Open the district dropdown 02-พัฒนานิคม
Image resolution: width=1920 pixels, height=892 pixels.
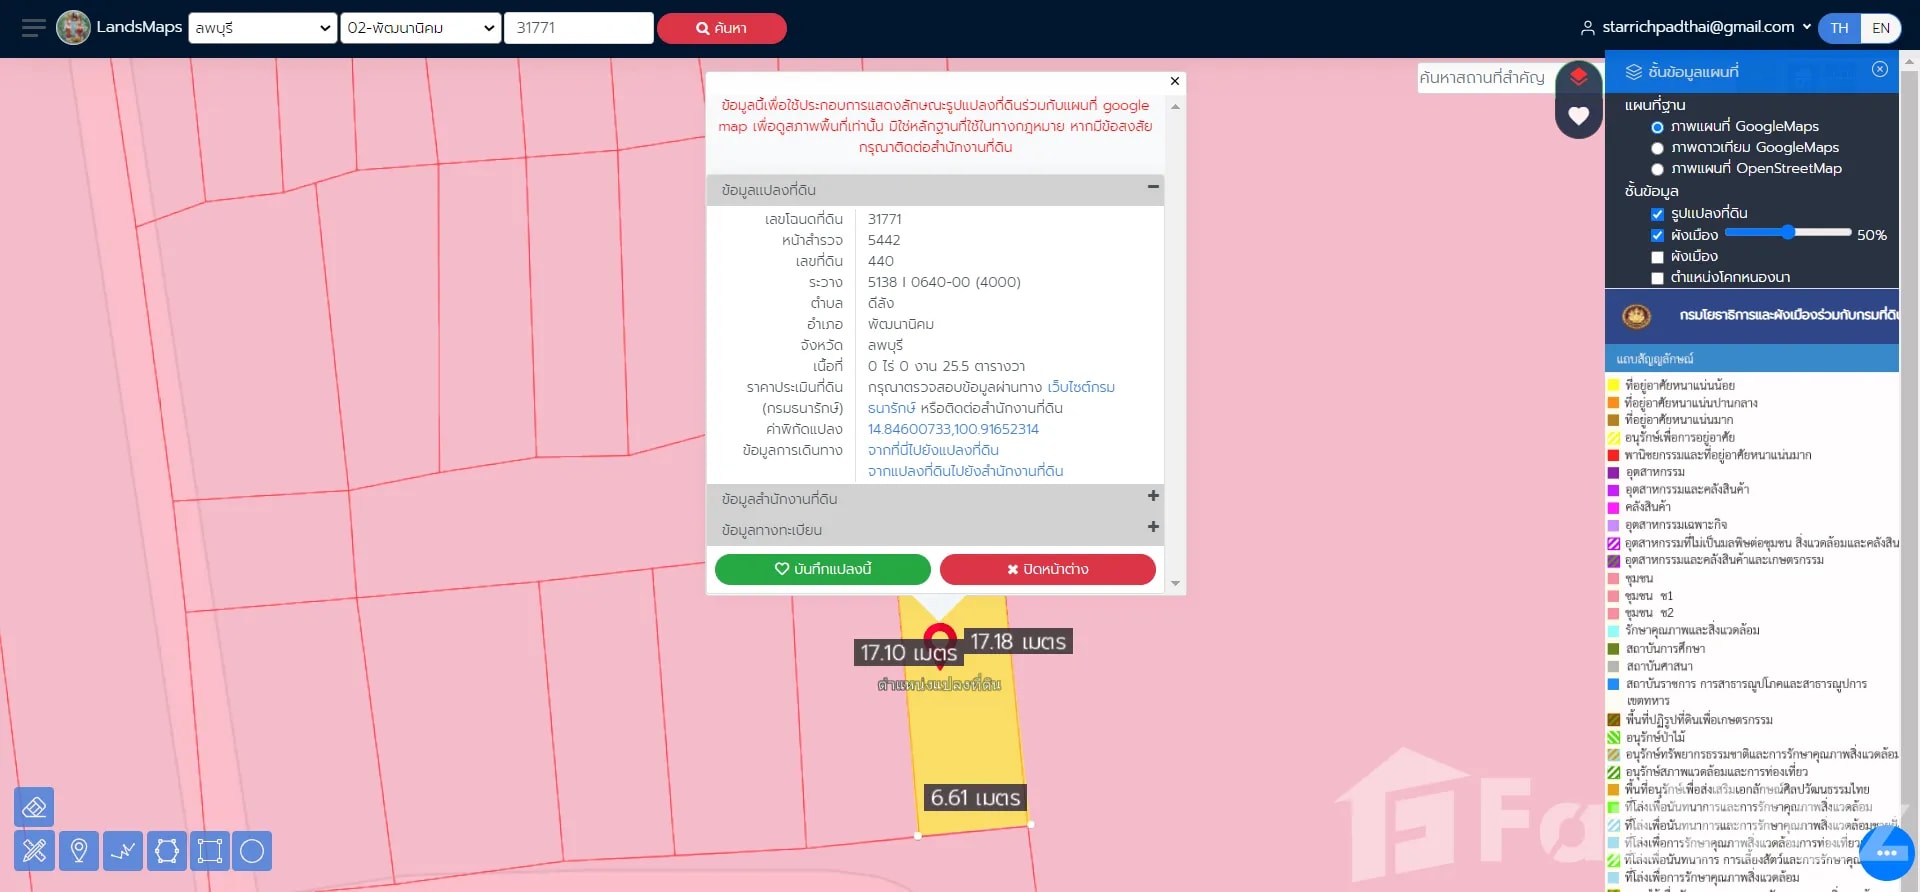tap(420, 28)
